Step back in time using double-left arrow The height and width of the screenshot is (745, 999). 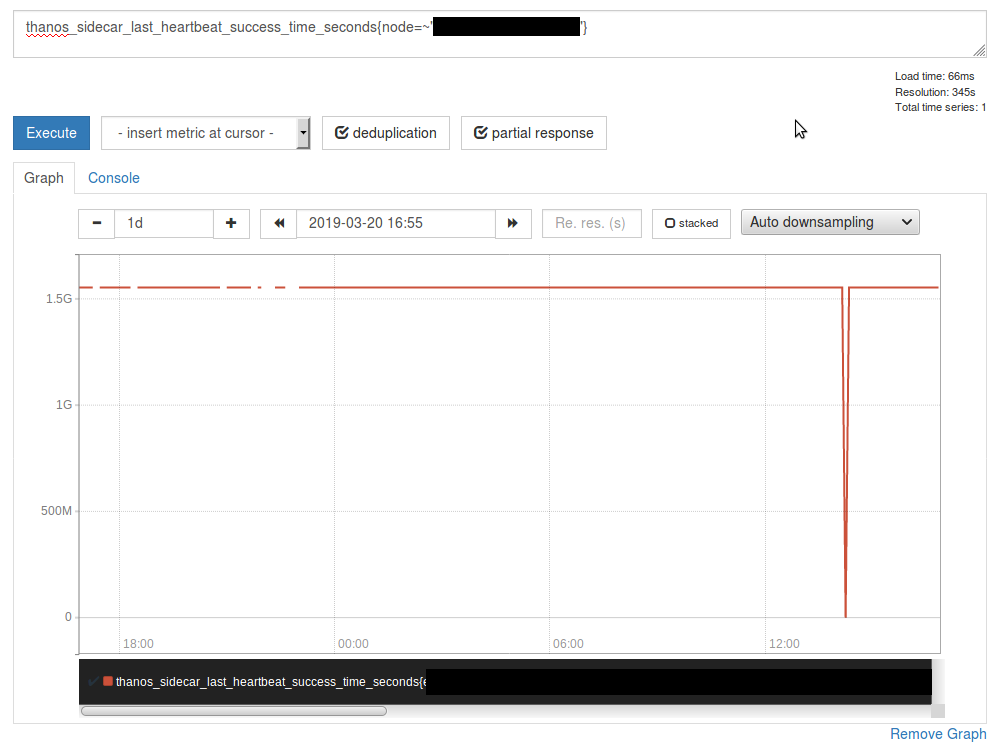coord(278,223)
